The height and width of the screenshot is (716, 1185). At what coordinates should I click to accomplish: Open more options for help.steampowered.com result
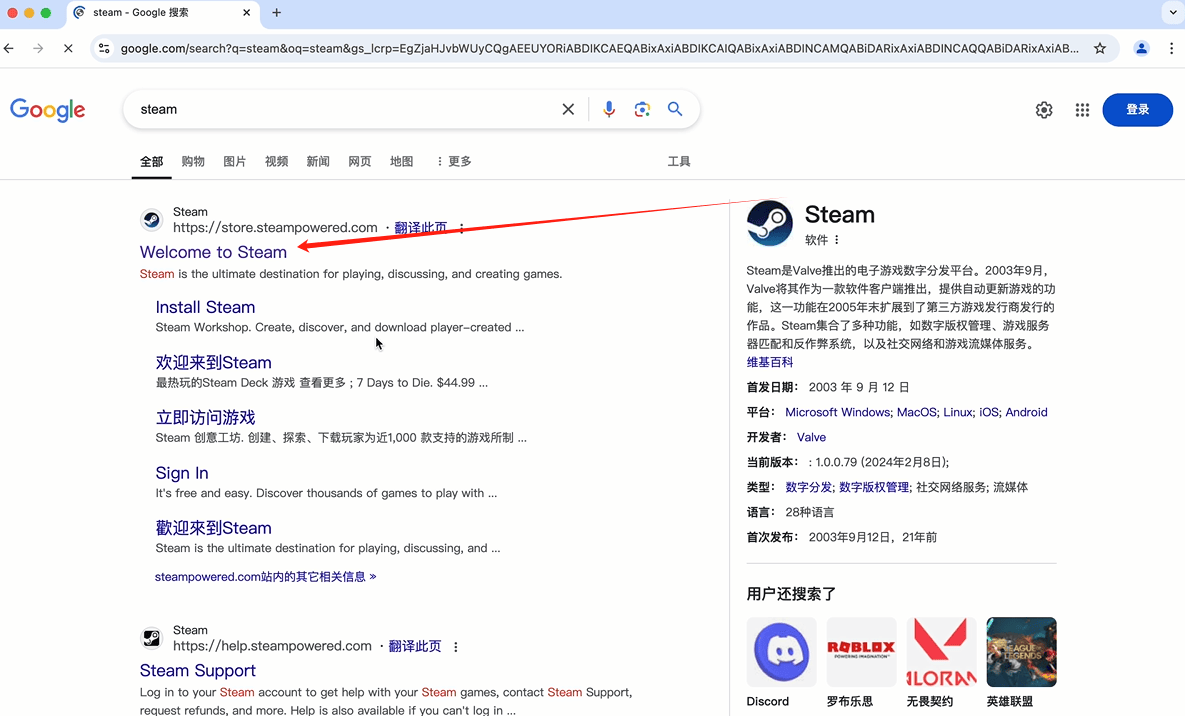coord(455,646)
